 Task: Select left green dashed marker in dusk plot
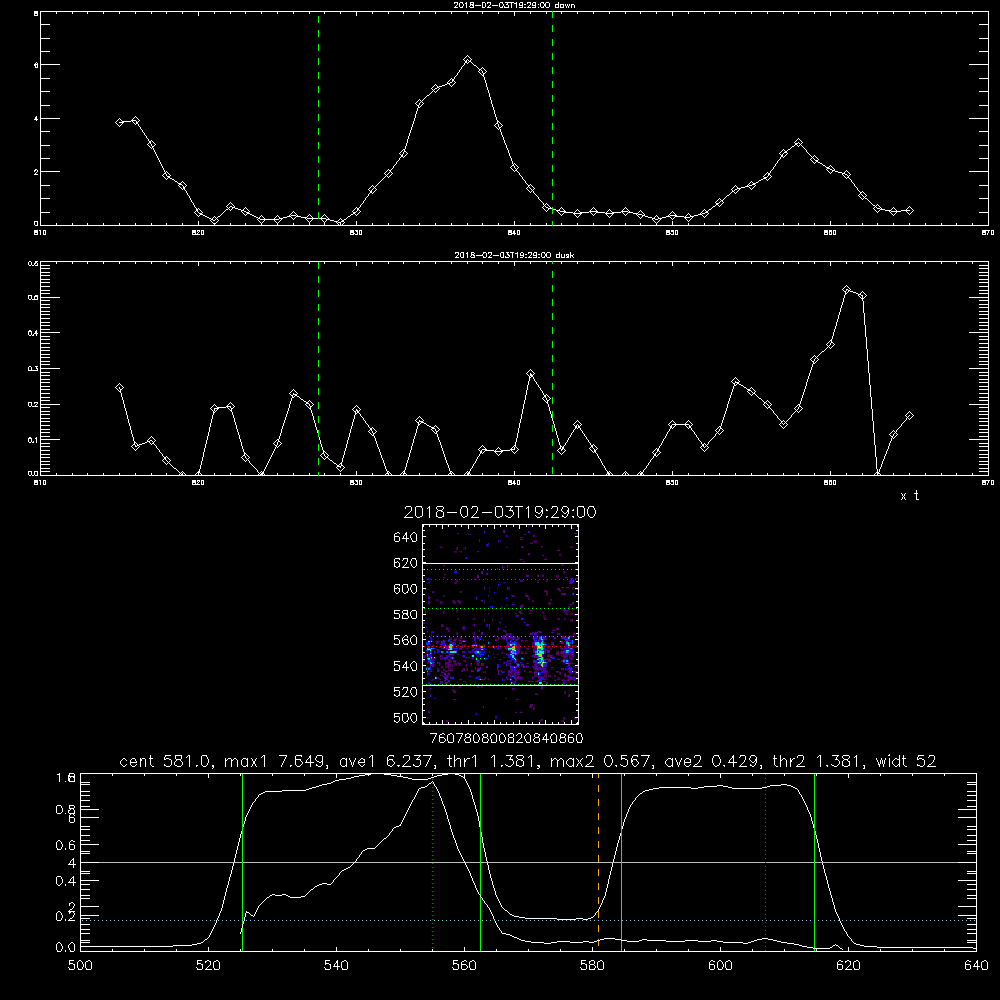[x=318, y=369]
